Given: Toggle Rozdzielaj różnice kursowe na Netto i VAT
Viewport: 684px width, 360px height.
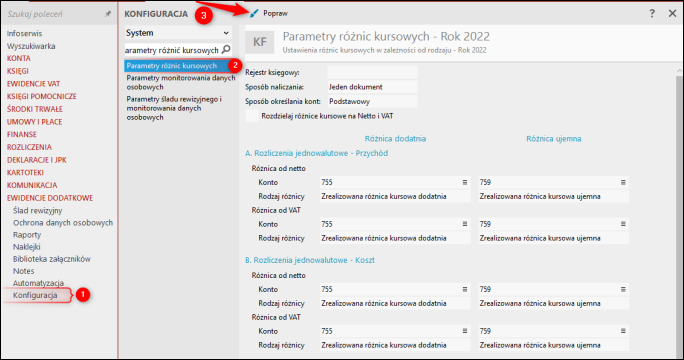Looking at the screenshot, I should (252, 116).
